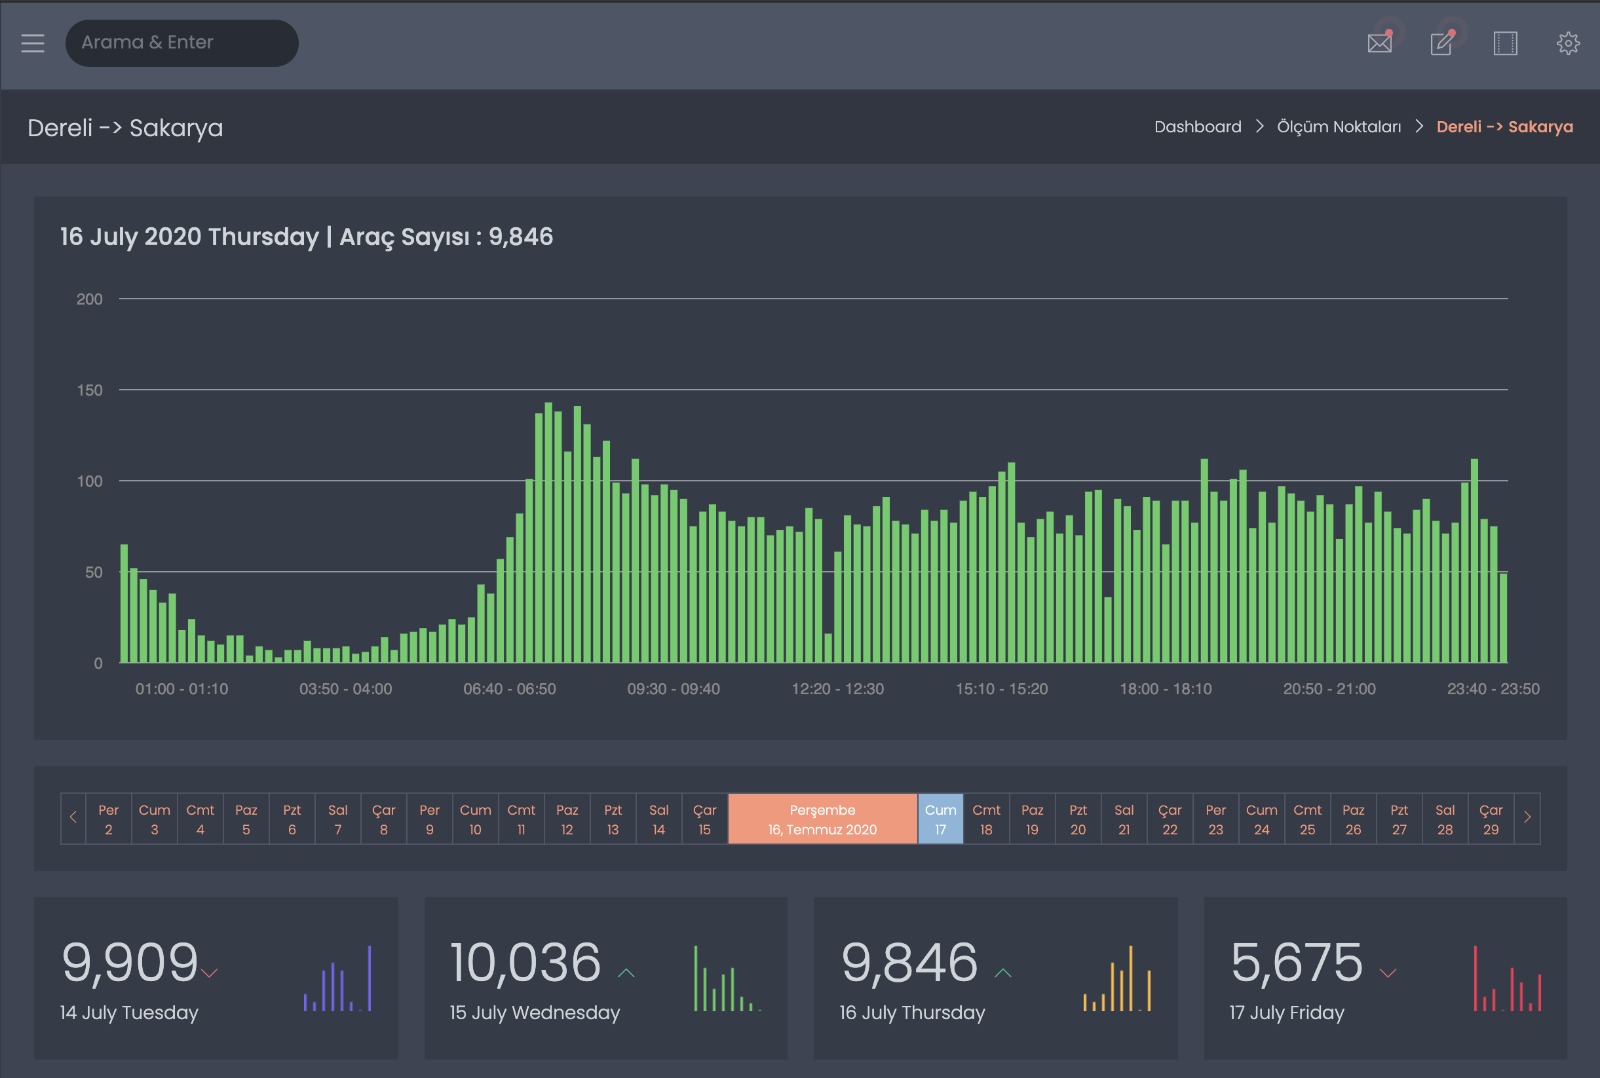Click the Arama & Enter search field

coord(182,43)
